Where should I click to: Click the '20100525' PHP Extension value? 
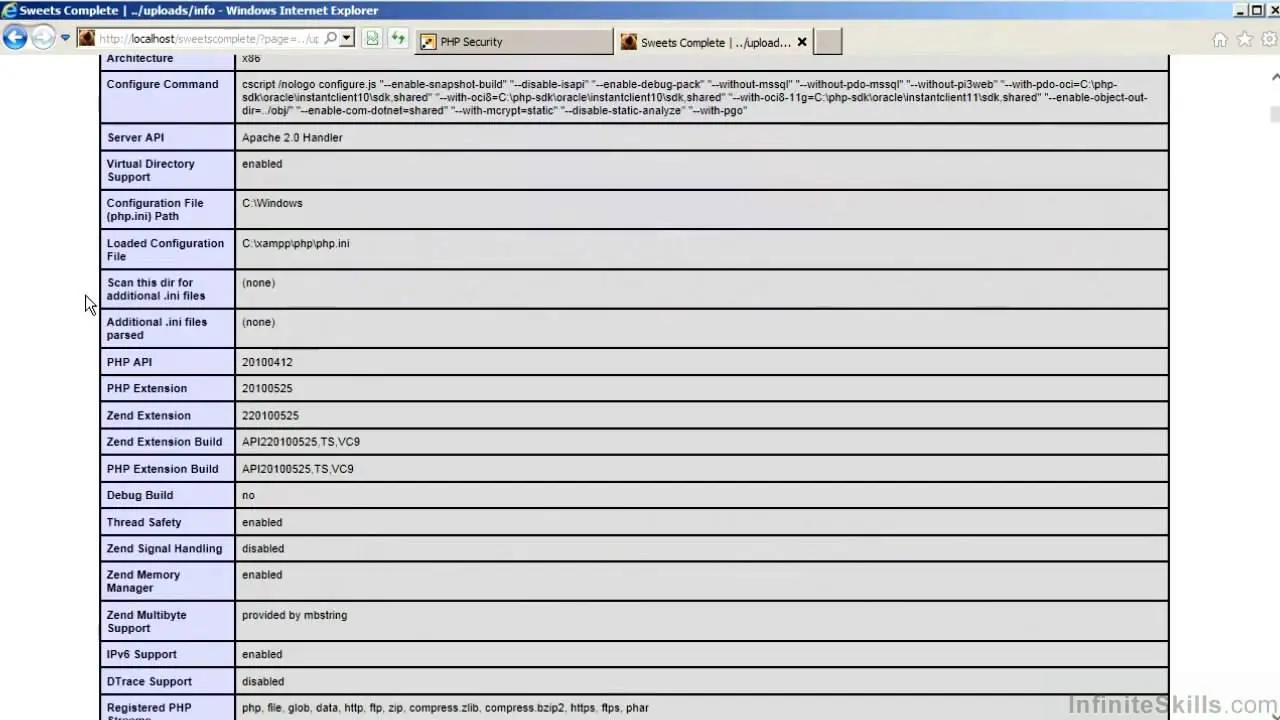[x=267, y=388]
